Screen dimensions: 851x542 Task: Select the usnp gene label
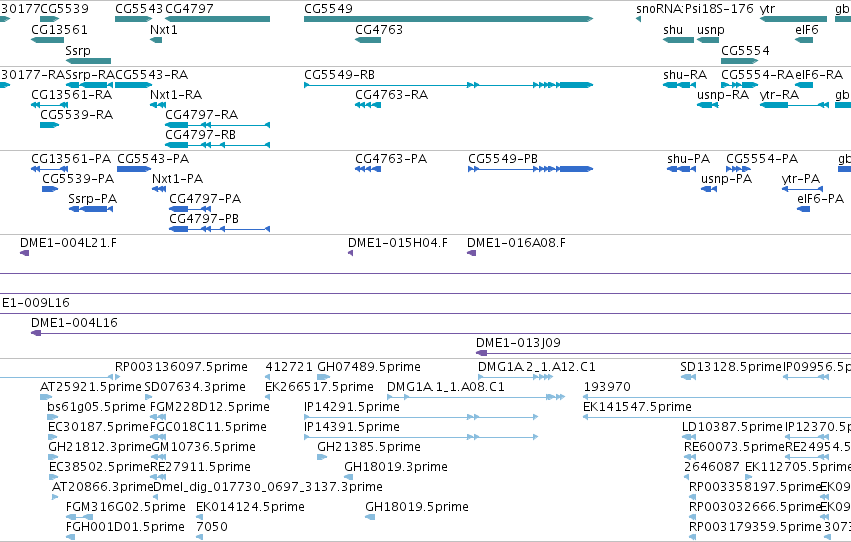coord(710,30)
